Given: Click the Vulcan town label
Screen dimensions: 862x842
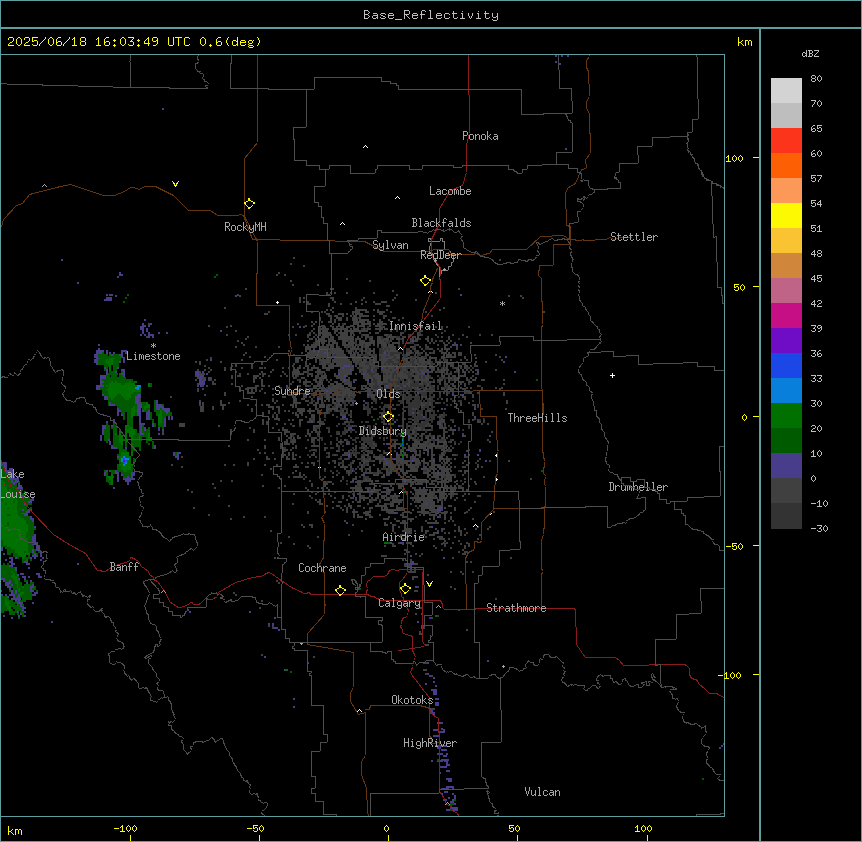Looking at the screenshot, I should click(542, 792).
